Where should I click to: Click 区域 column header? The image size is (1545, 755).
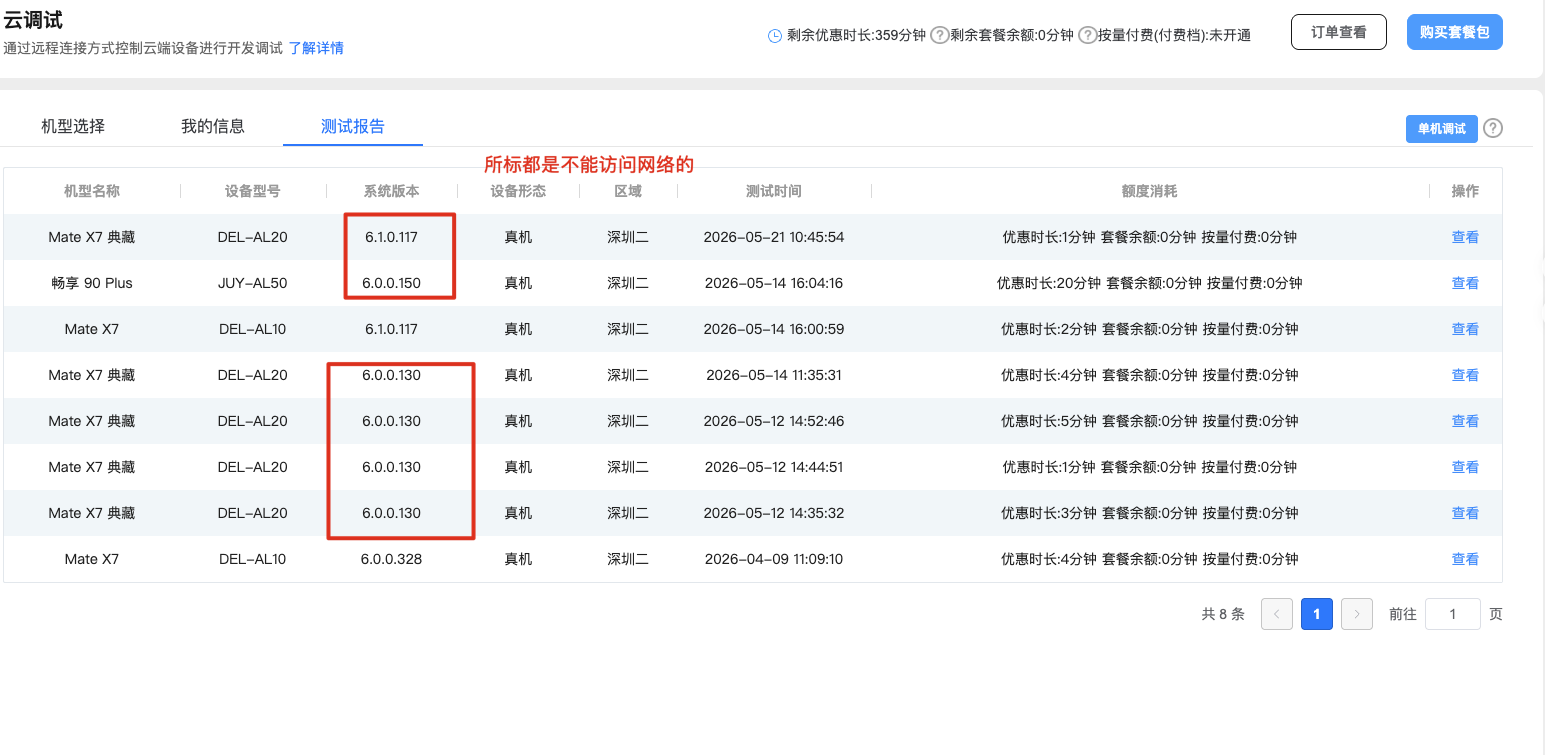[628, 191]
